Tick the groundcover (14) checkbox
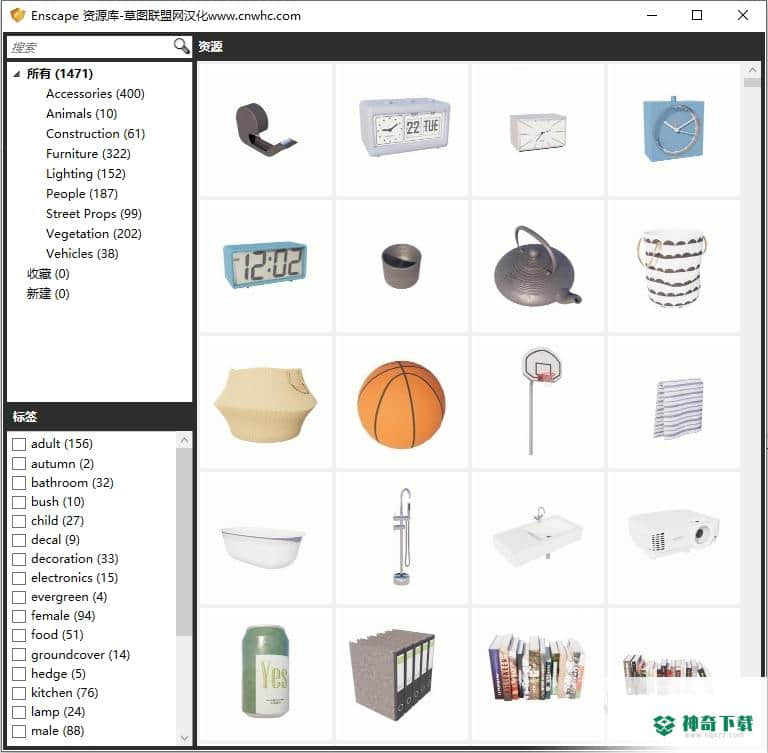The height and width of the screenshot is (753, 768). click(19, 655)
